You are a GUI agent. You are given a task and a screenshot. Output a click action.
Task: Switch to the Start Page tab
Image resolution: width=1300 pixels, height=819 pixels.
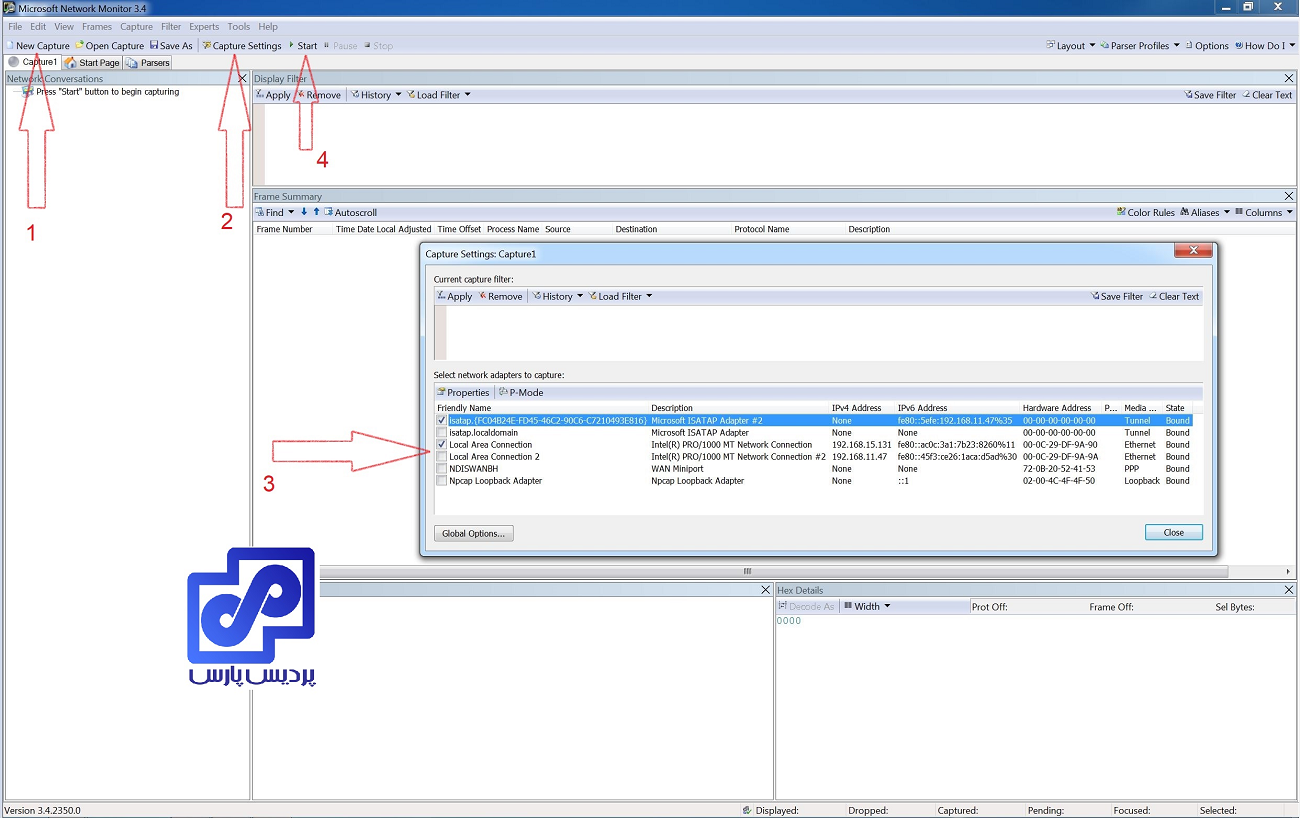click(92, 62)
